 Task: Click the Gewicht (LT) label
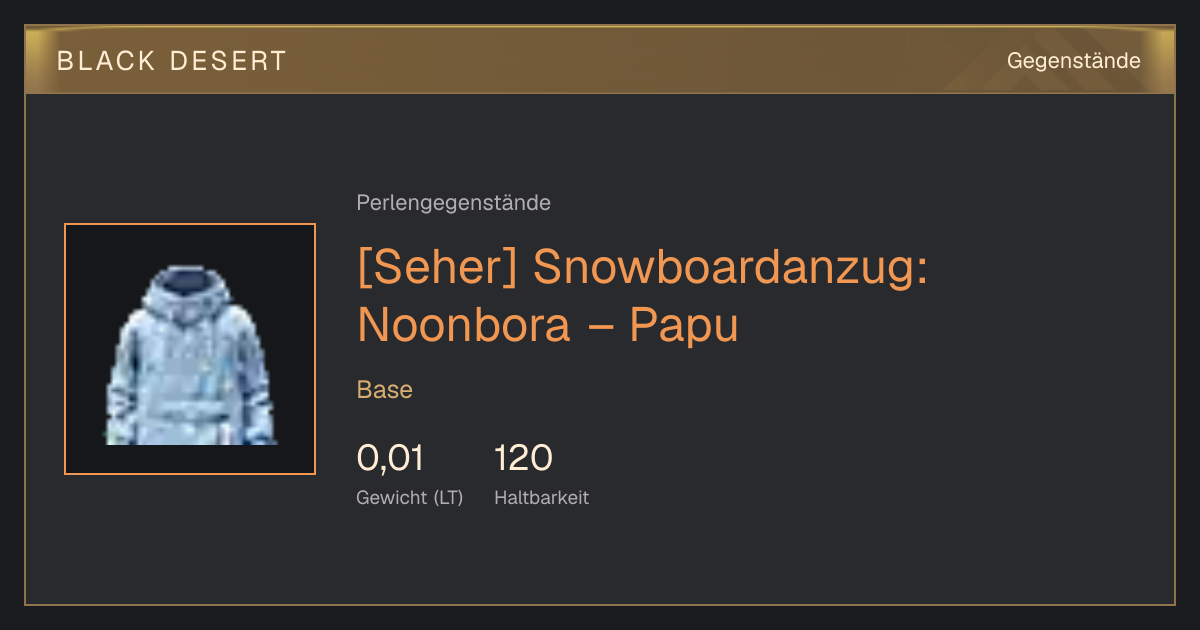pos(409,497)
